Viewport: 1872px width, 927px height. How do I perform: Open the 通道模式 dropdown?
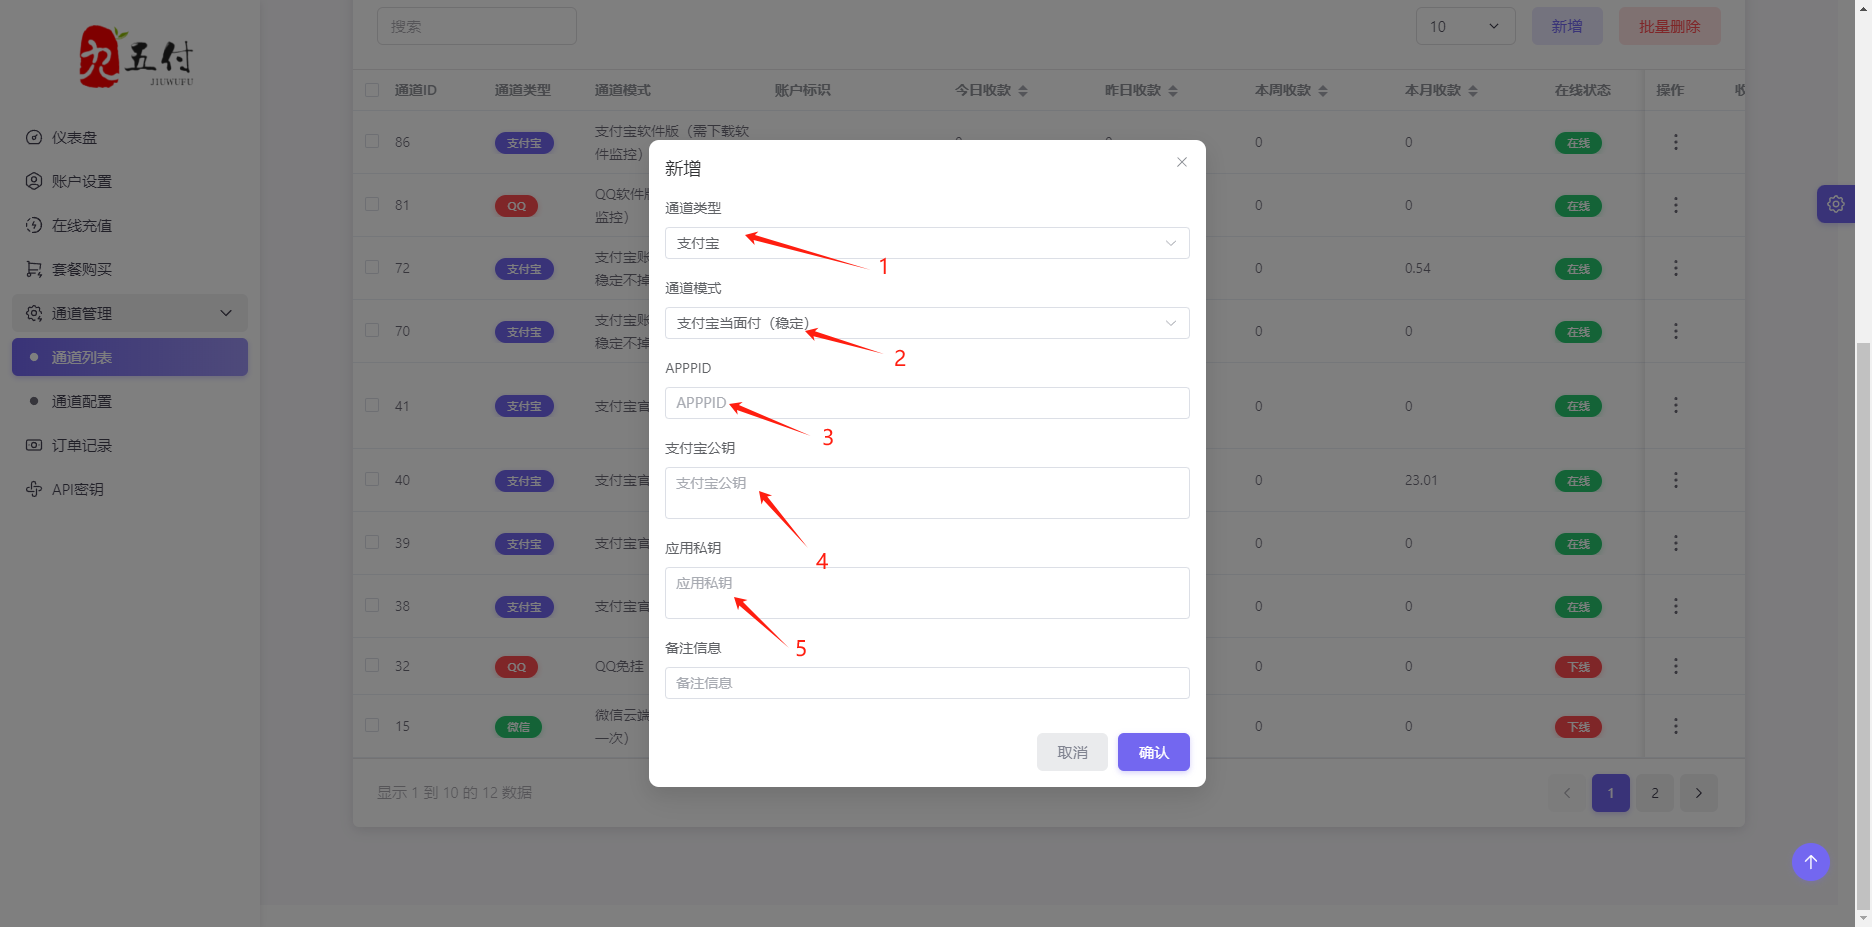point(927,323)
